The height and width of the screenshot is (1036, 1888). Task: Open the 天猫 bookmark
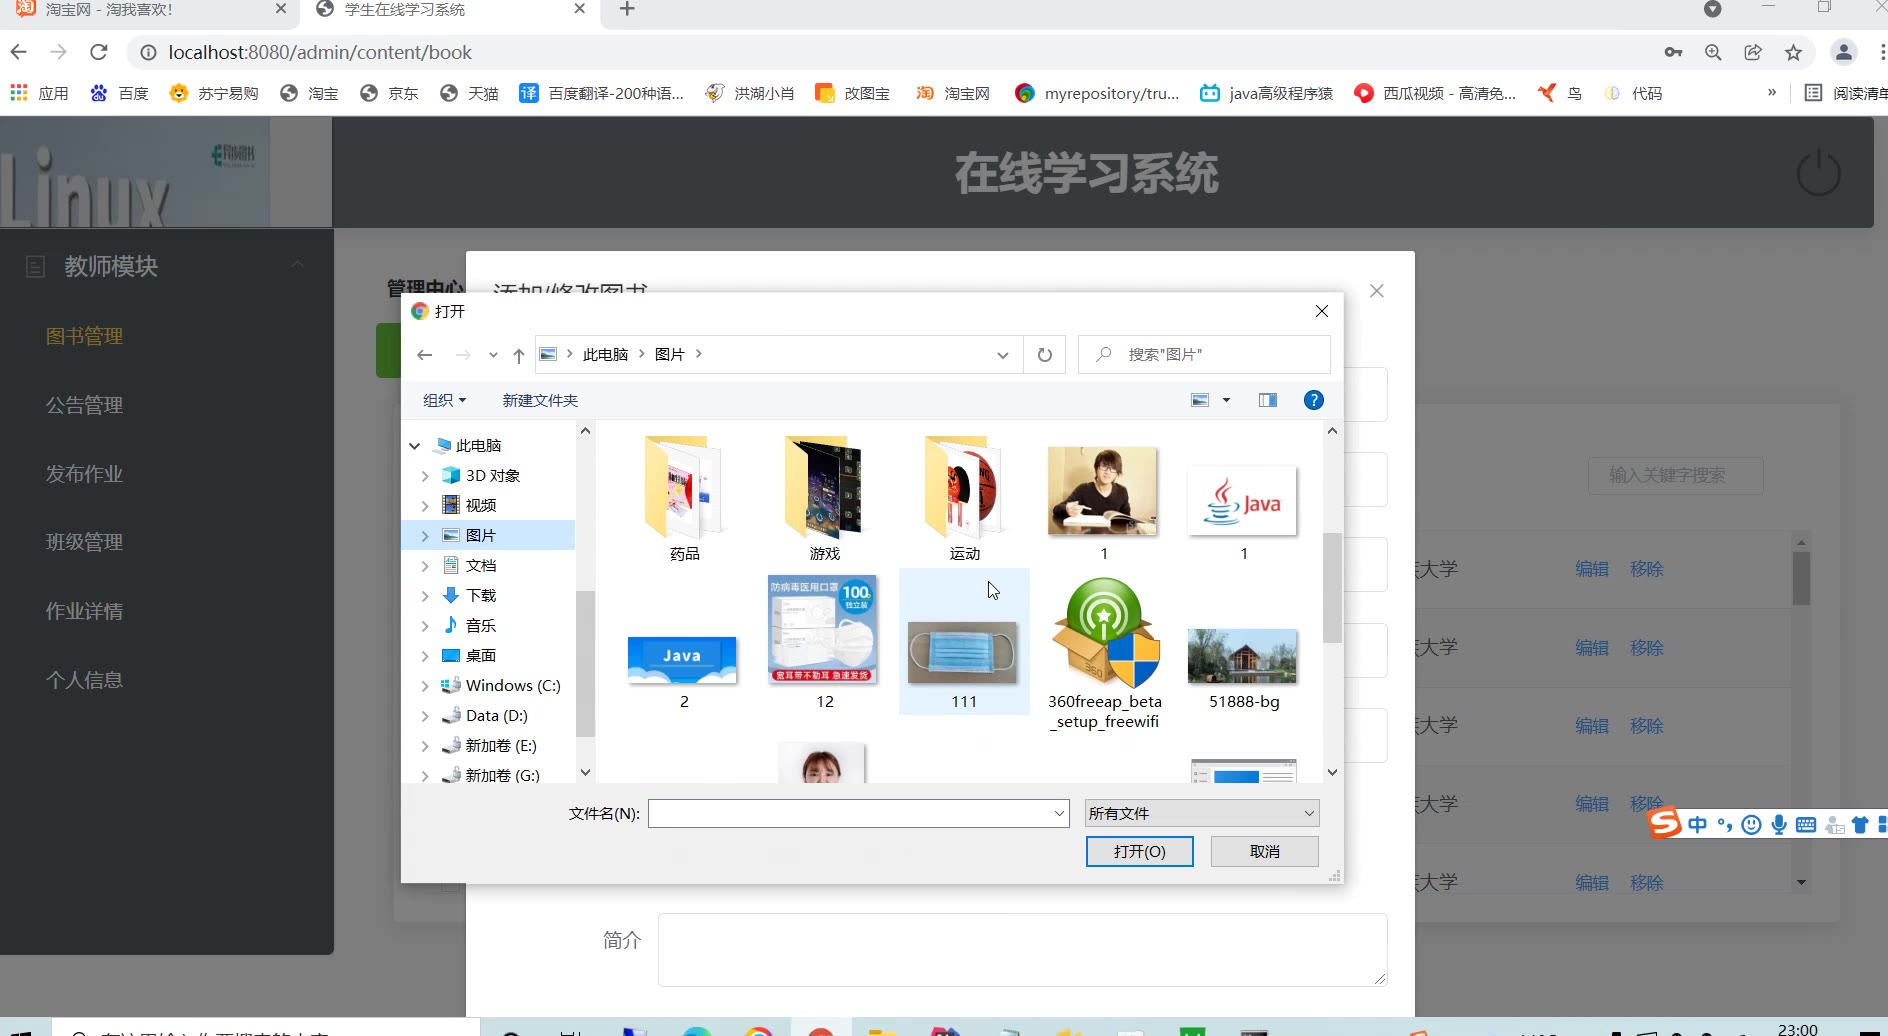pyautogui.click(x=469, y=93)
